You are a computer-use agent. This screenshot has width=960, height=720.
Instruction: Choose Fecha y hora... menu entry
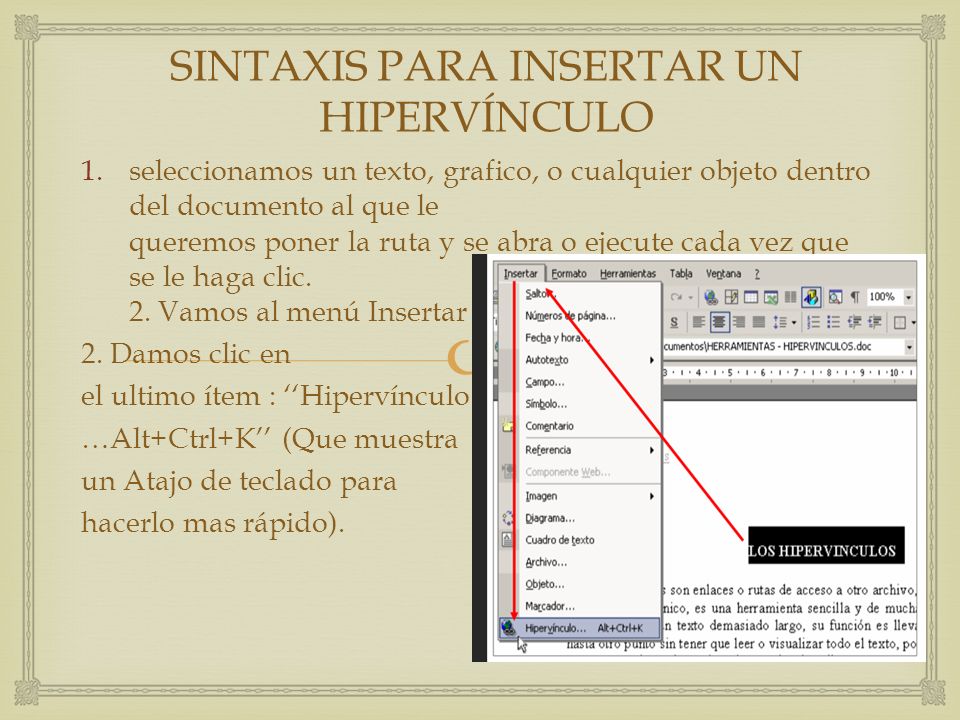click(580, 338)
